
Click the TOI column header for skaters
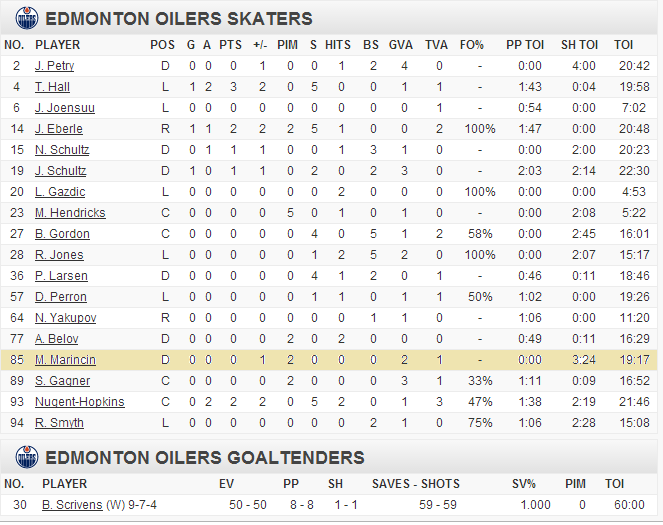click(x=624, y=45)
